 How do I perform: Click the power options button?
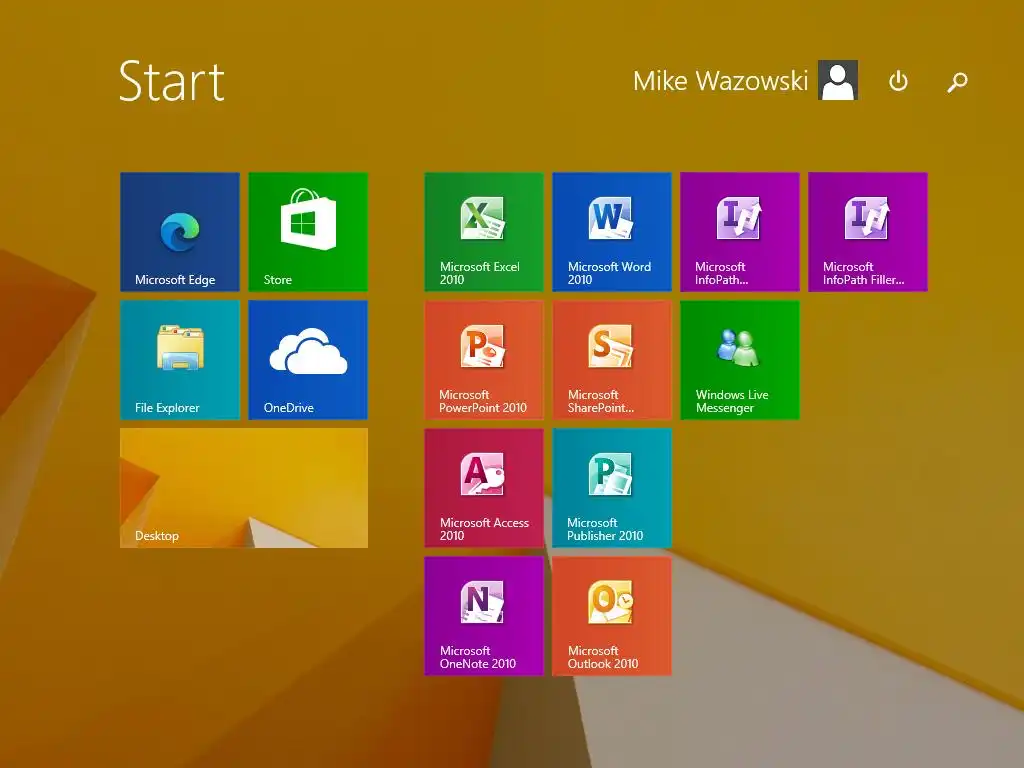pos(898,81)
